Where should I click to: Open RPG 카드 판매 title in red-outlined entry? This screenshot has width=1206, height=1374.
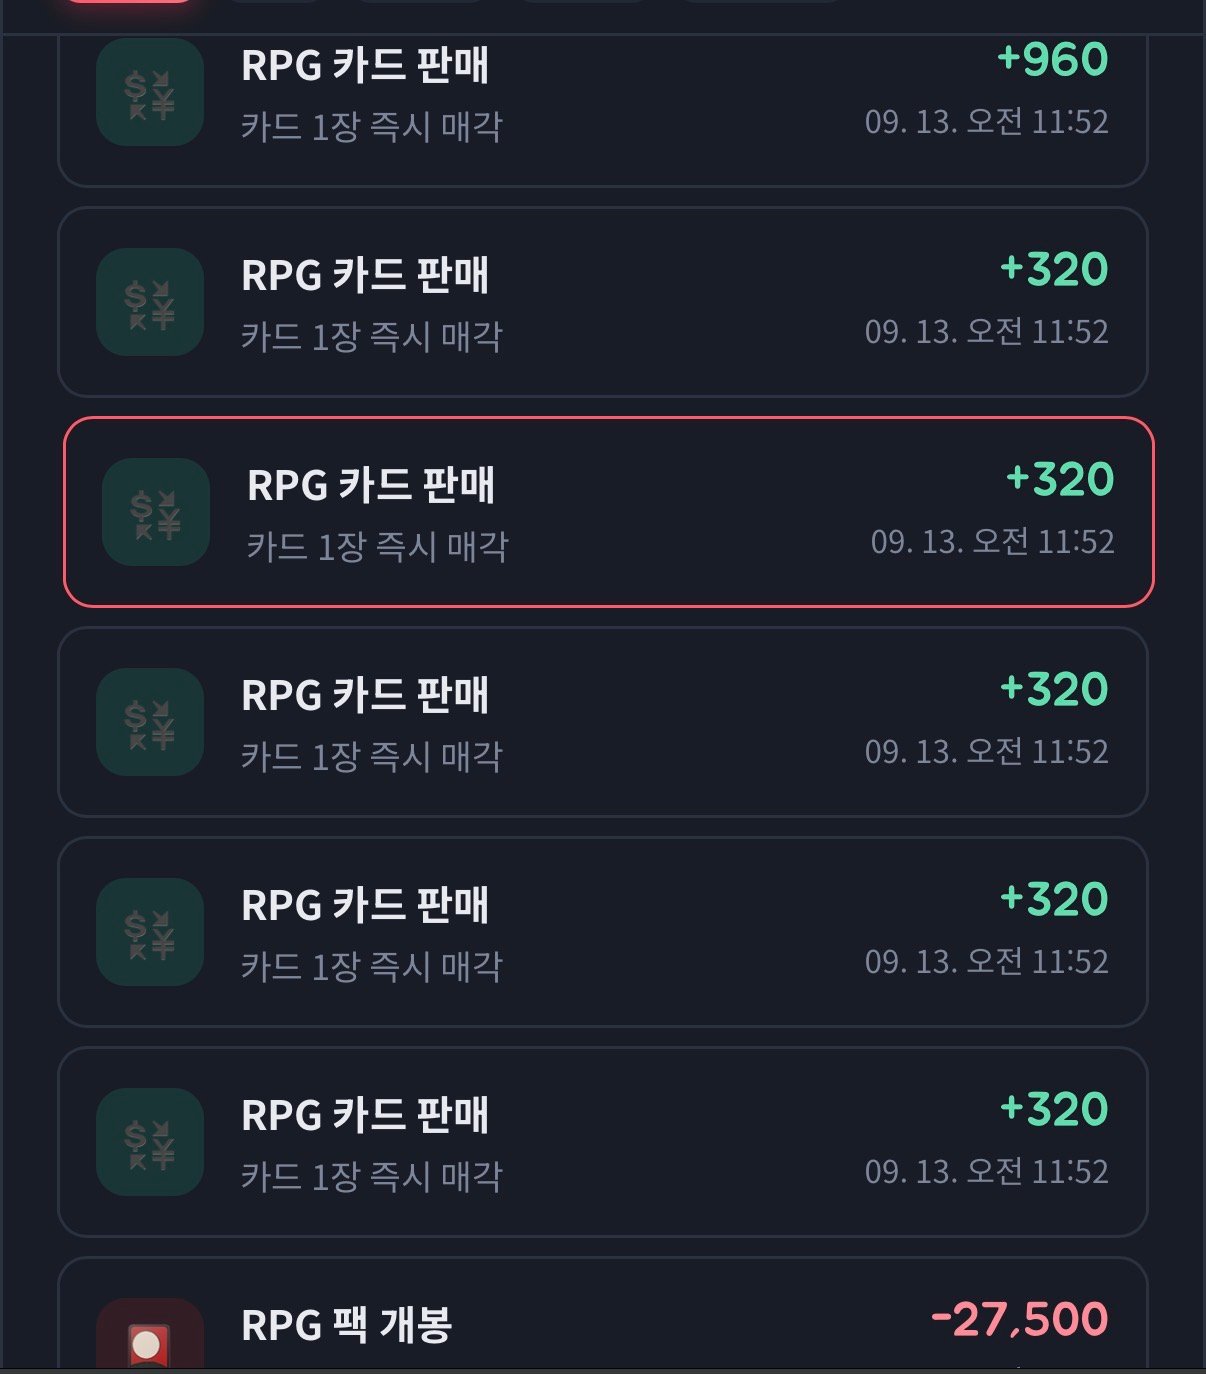(x=371, y=485)
